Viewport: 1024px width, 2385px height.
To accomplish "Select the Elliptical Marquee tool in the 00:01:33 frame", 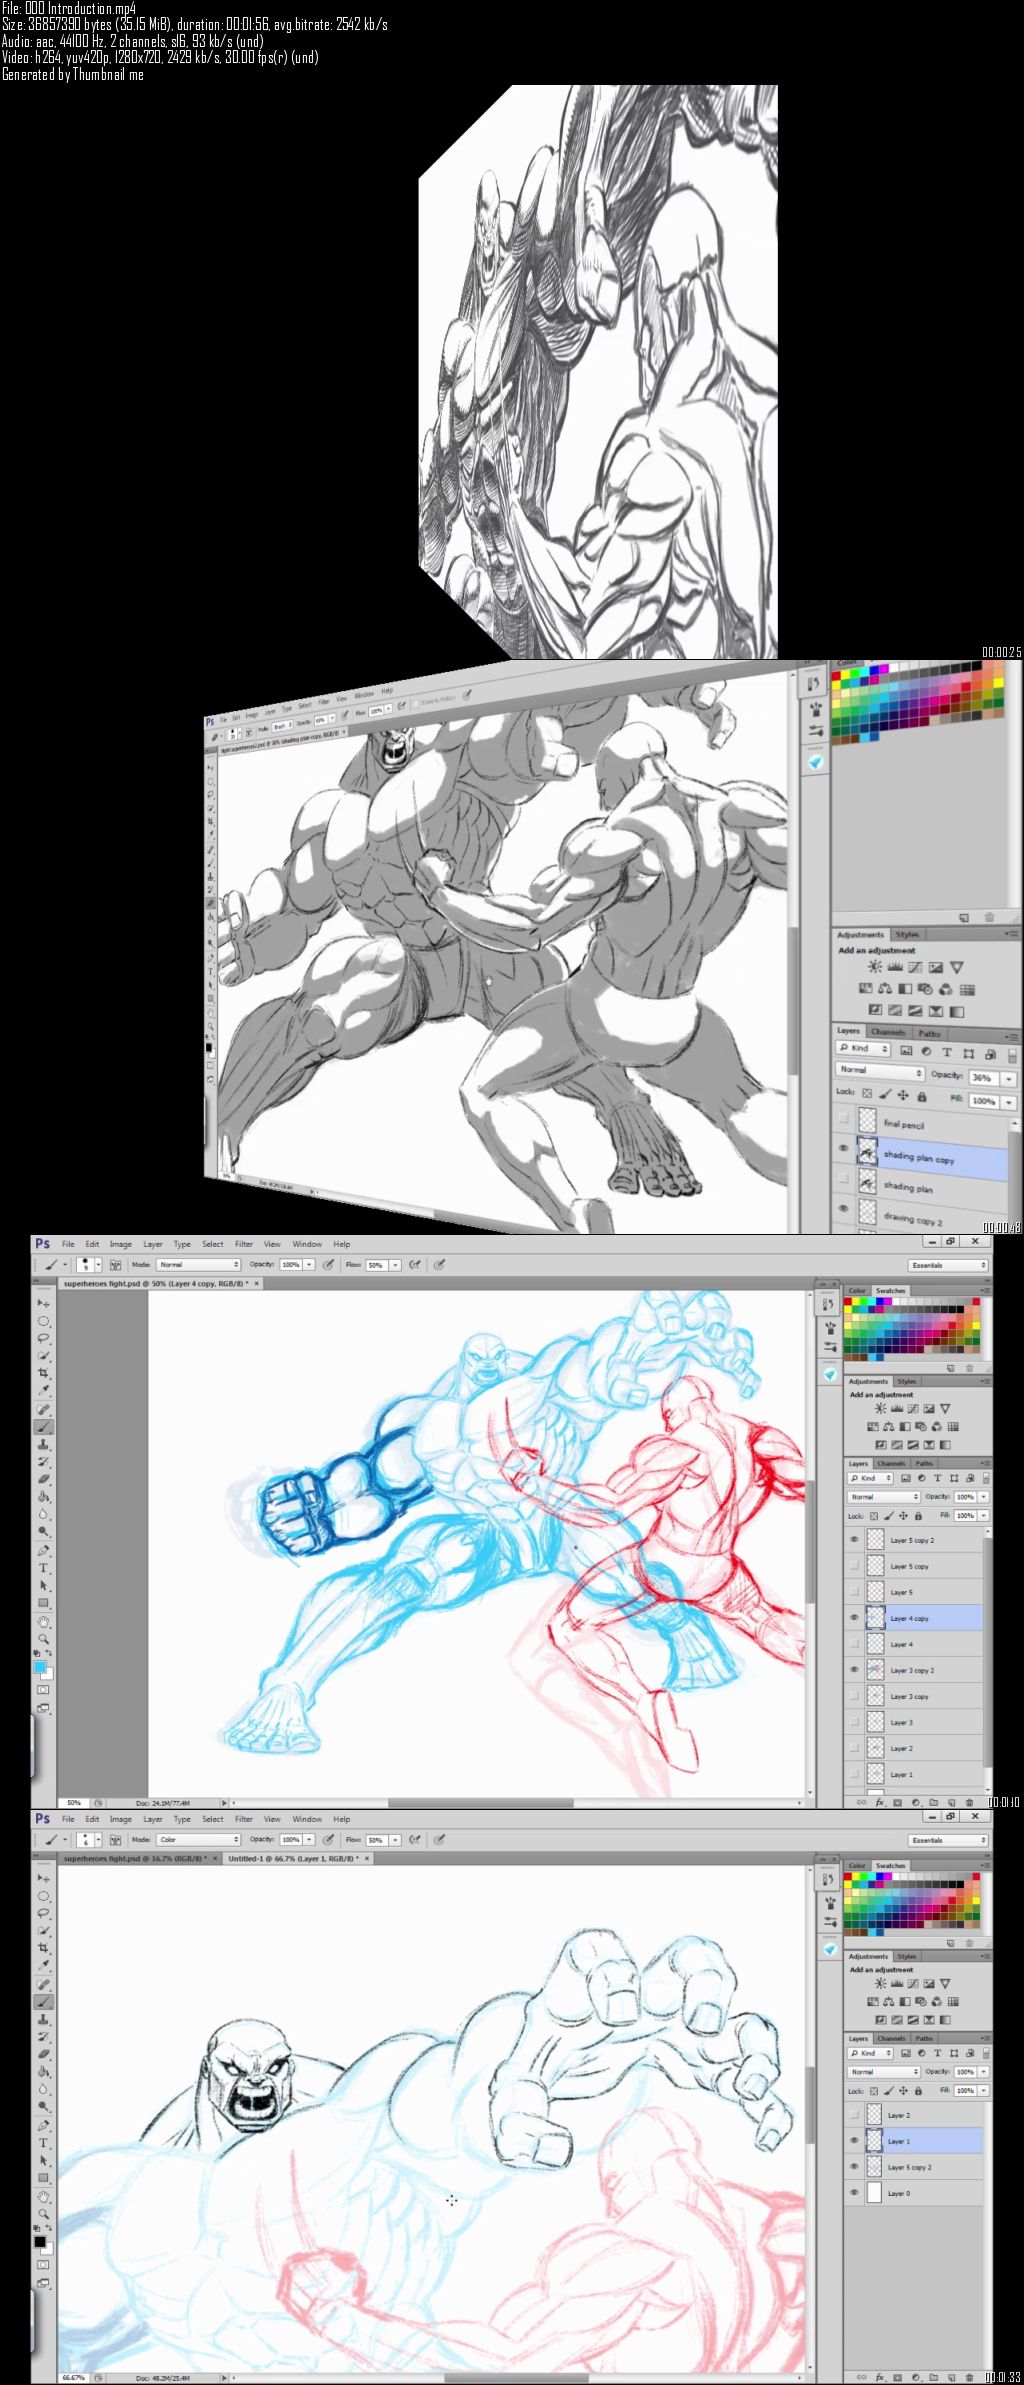I will (44, 1895).
